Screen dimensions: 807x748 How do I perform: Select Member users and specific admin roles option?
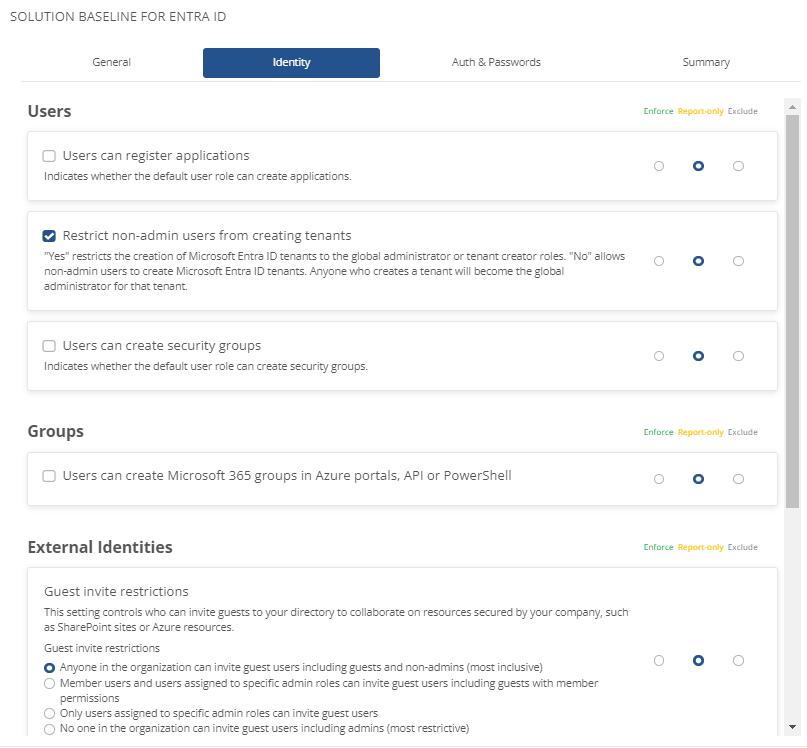coord(49,683)
